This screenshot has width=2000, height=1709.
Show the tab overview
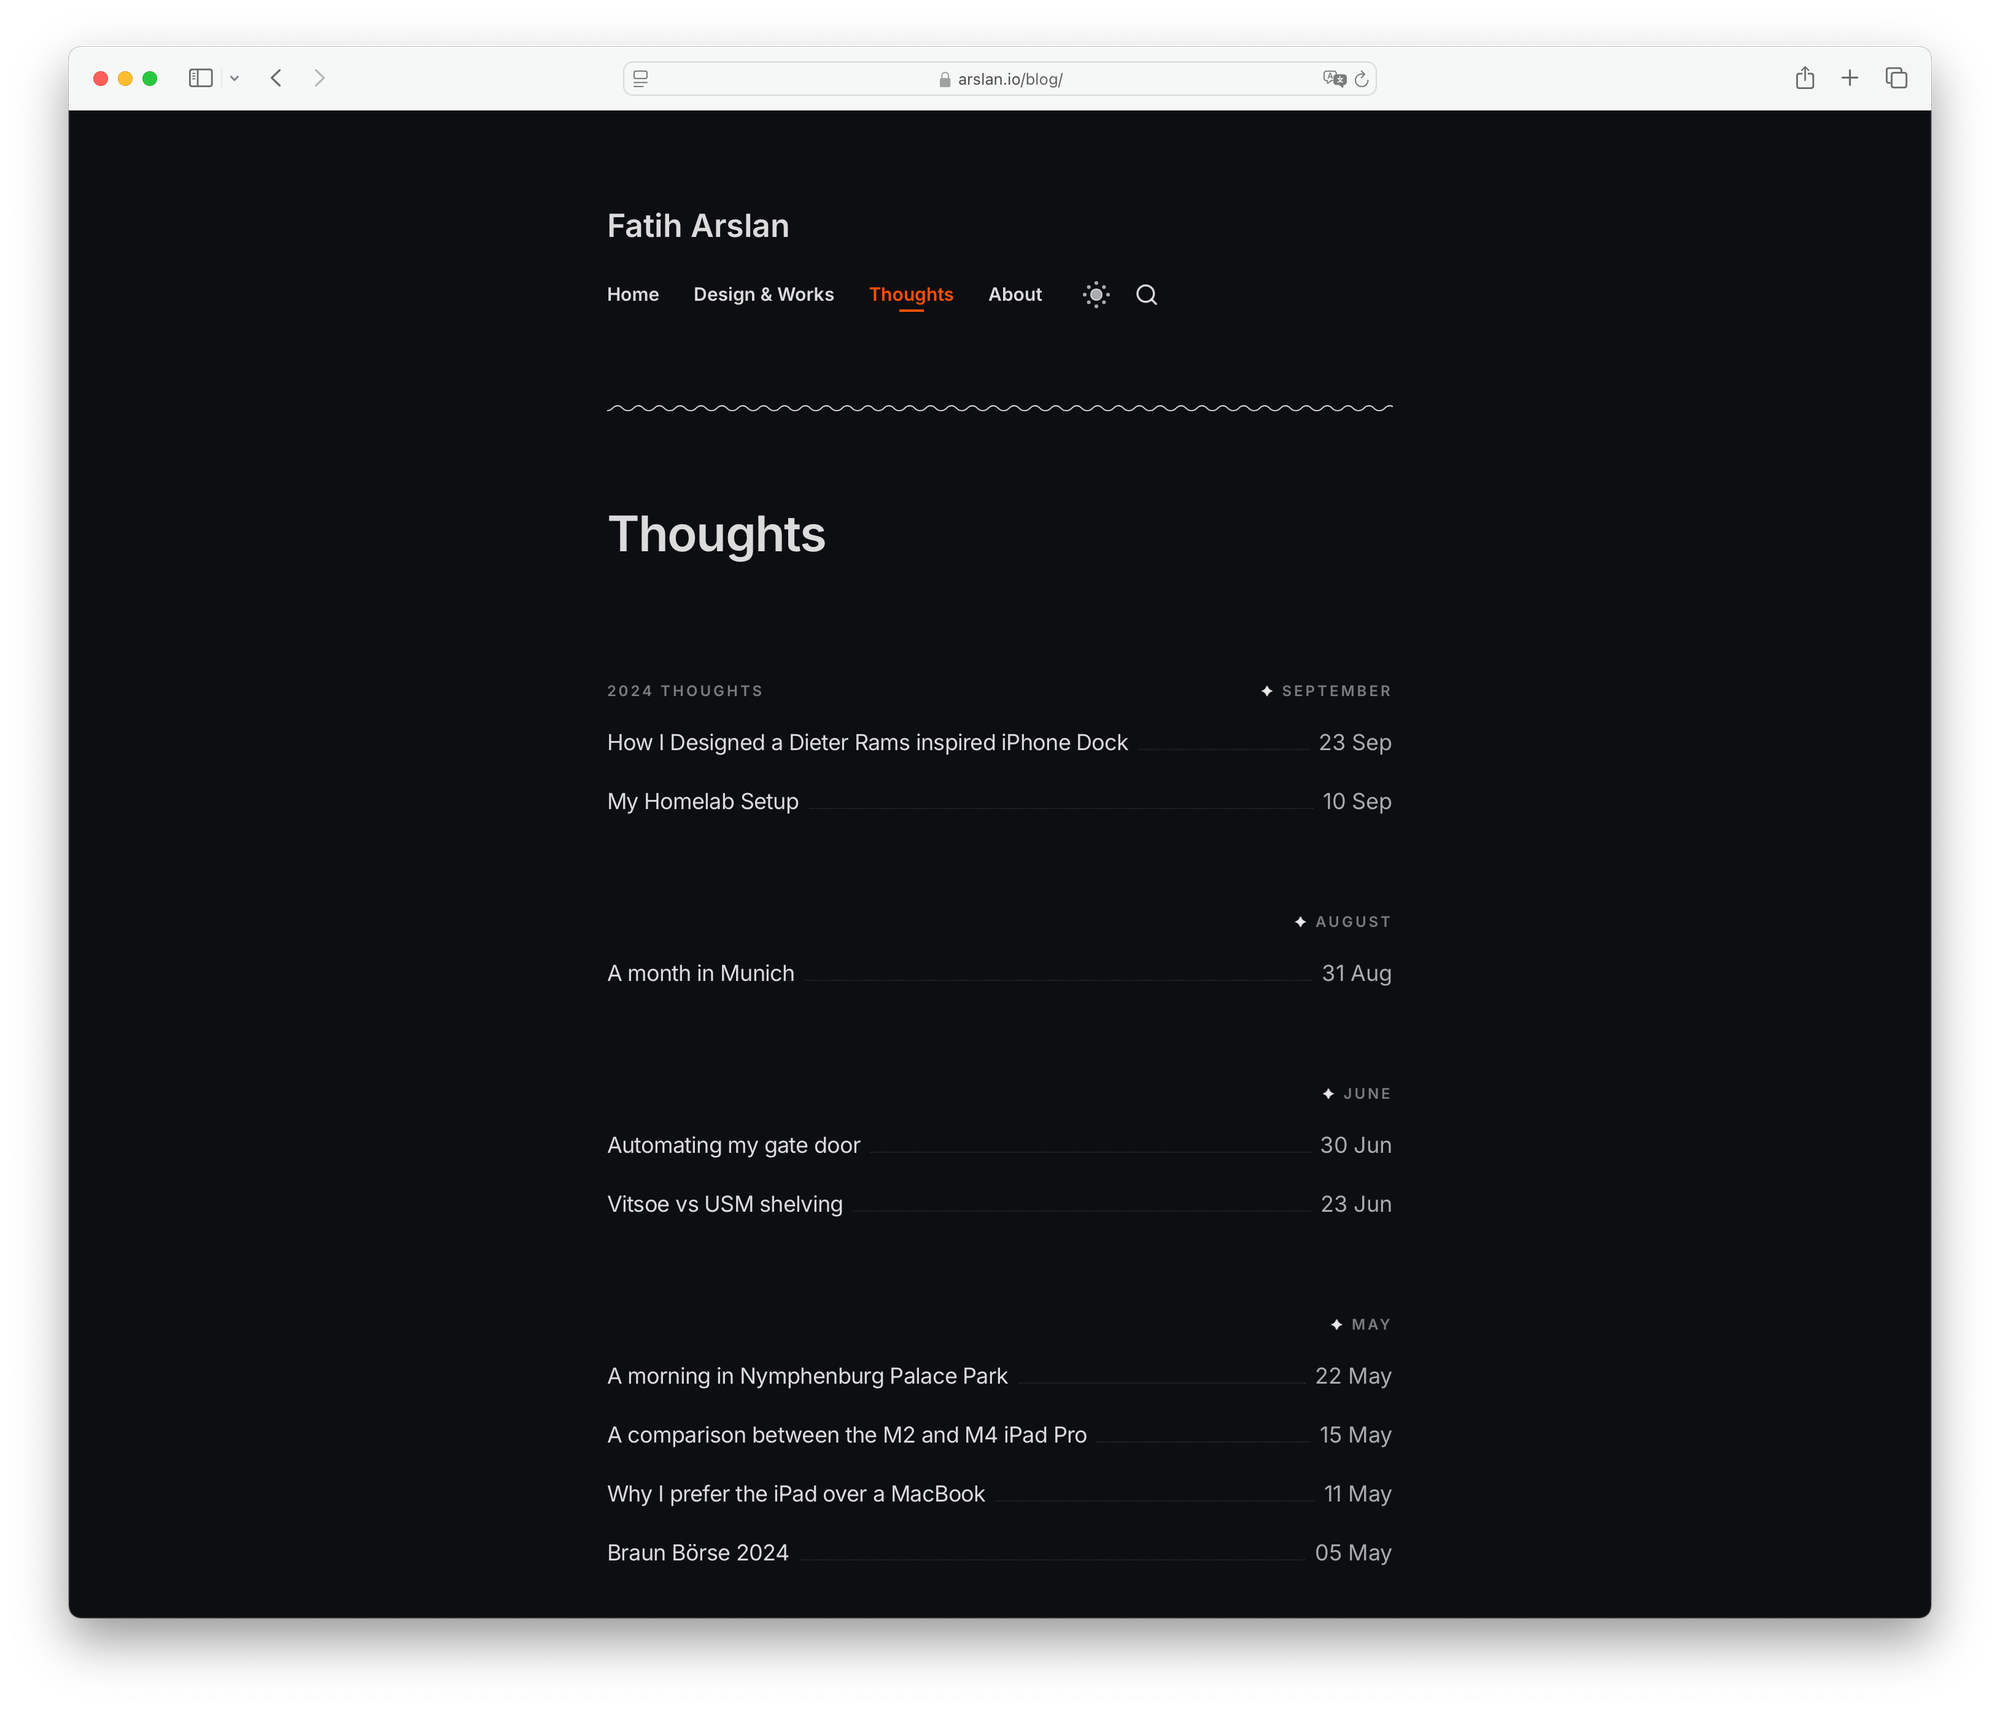pos(1896,78)
